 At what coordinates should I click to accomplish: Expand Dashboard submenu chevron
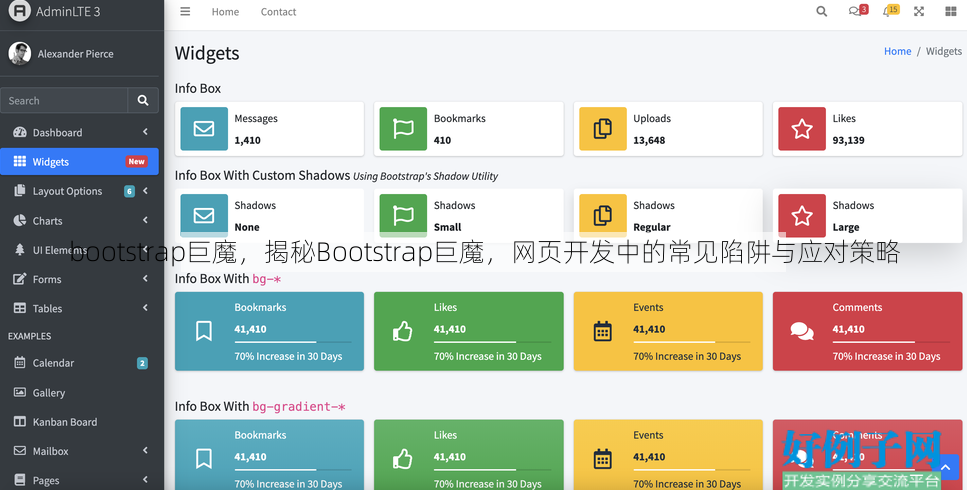click(x=145, y=132)
